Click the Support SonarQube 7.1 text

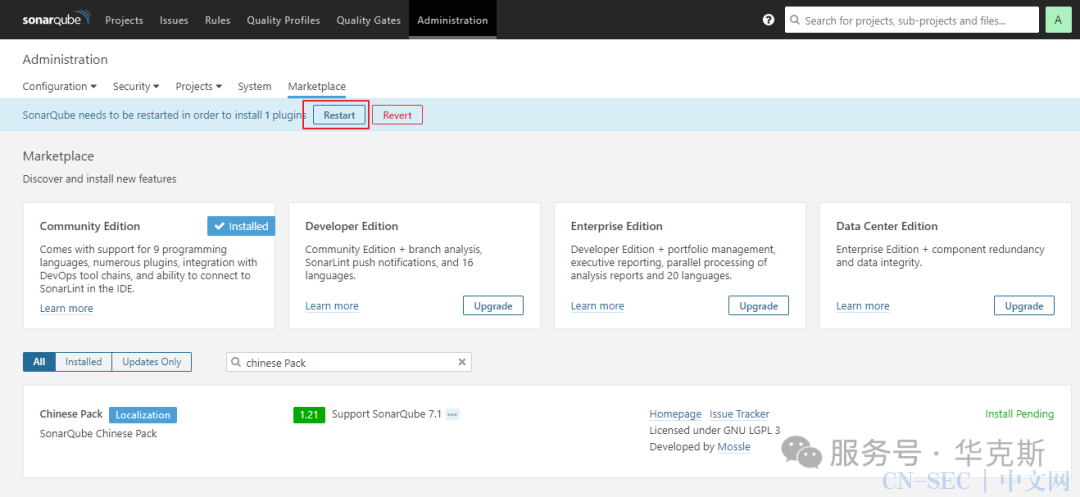[386, 414]
